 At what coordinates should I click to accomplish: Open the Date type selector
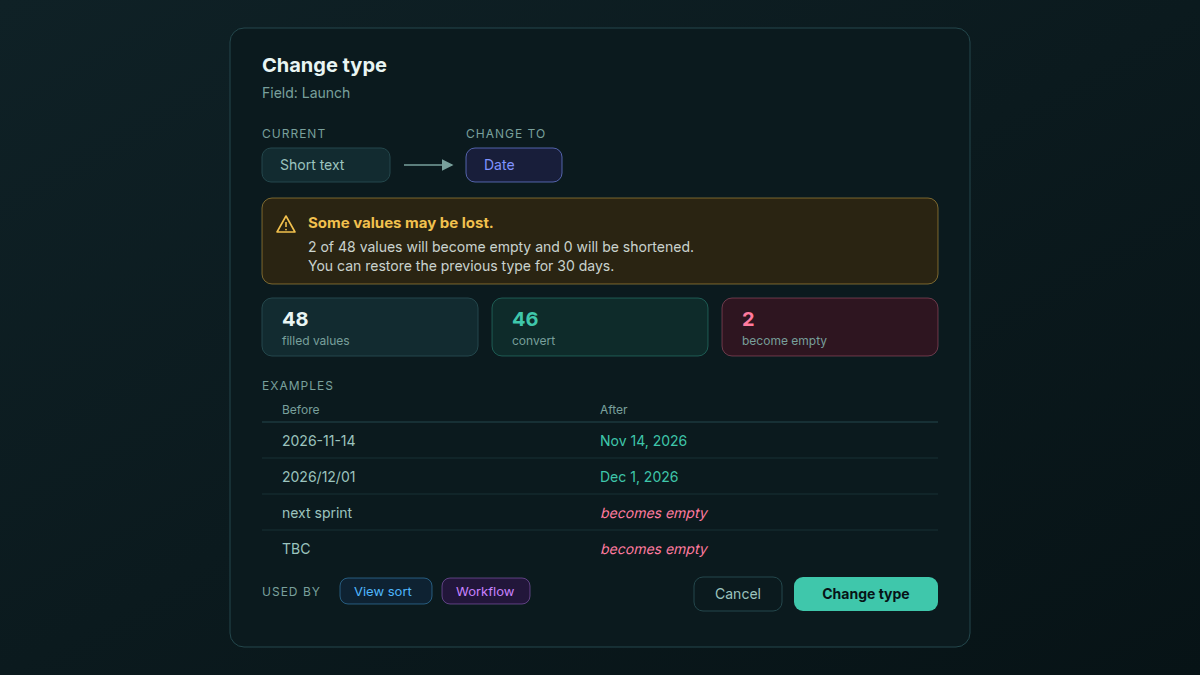pos(514,165)
